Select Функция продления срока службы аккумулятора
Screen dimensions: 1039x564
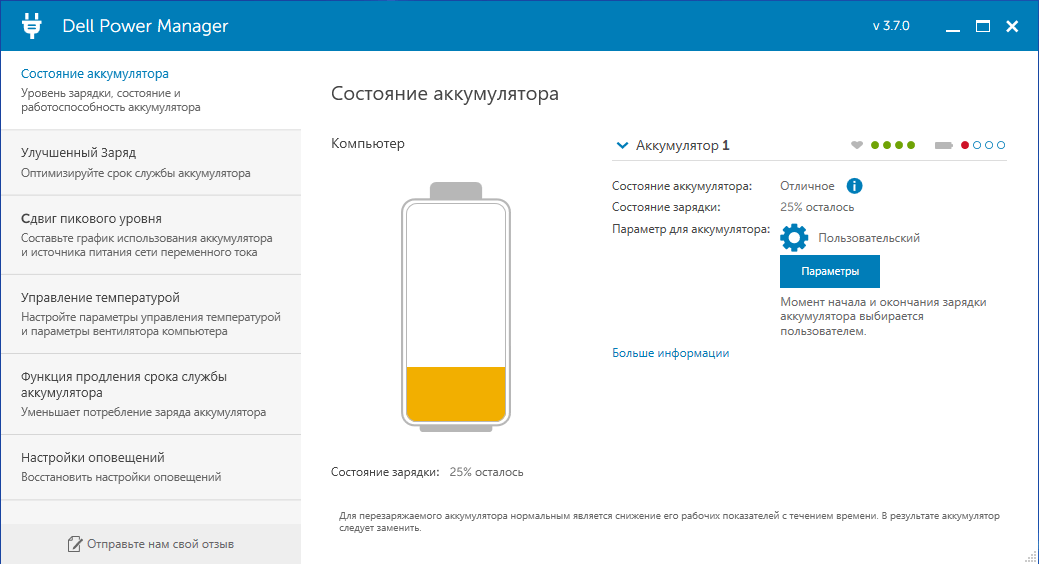(x=124, y=385)
